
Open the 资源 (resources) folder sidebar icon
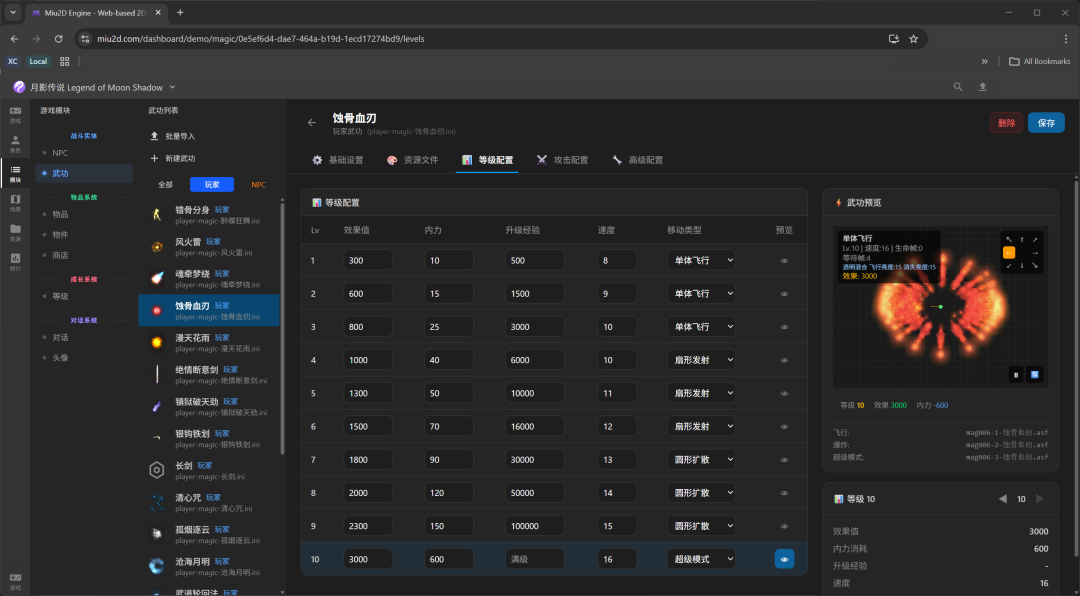[15, 232]
